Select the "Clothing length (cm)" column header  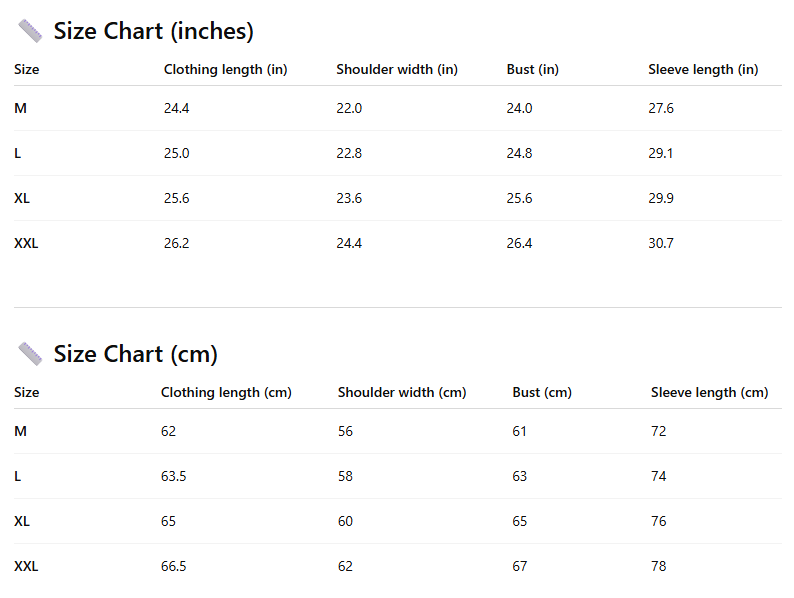[x=226, y=392]
